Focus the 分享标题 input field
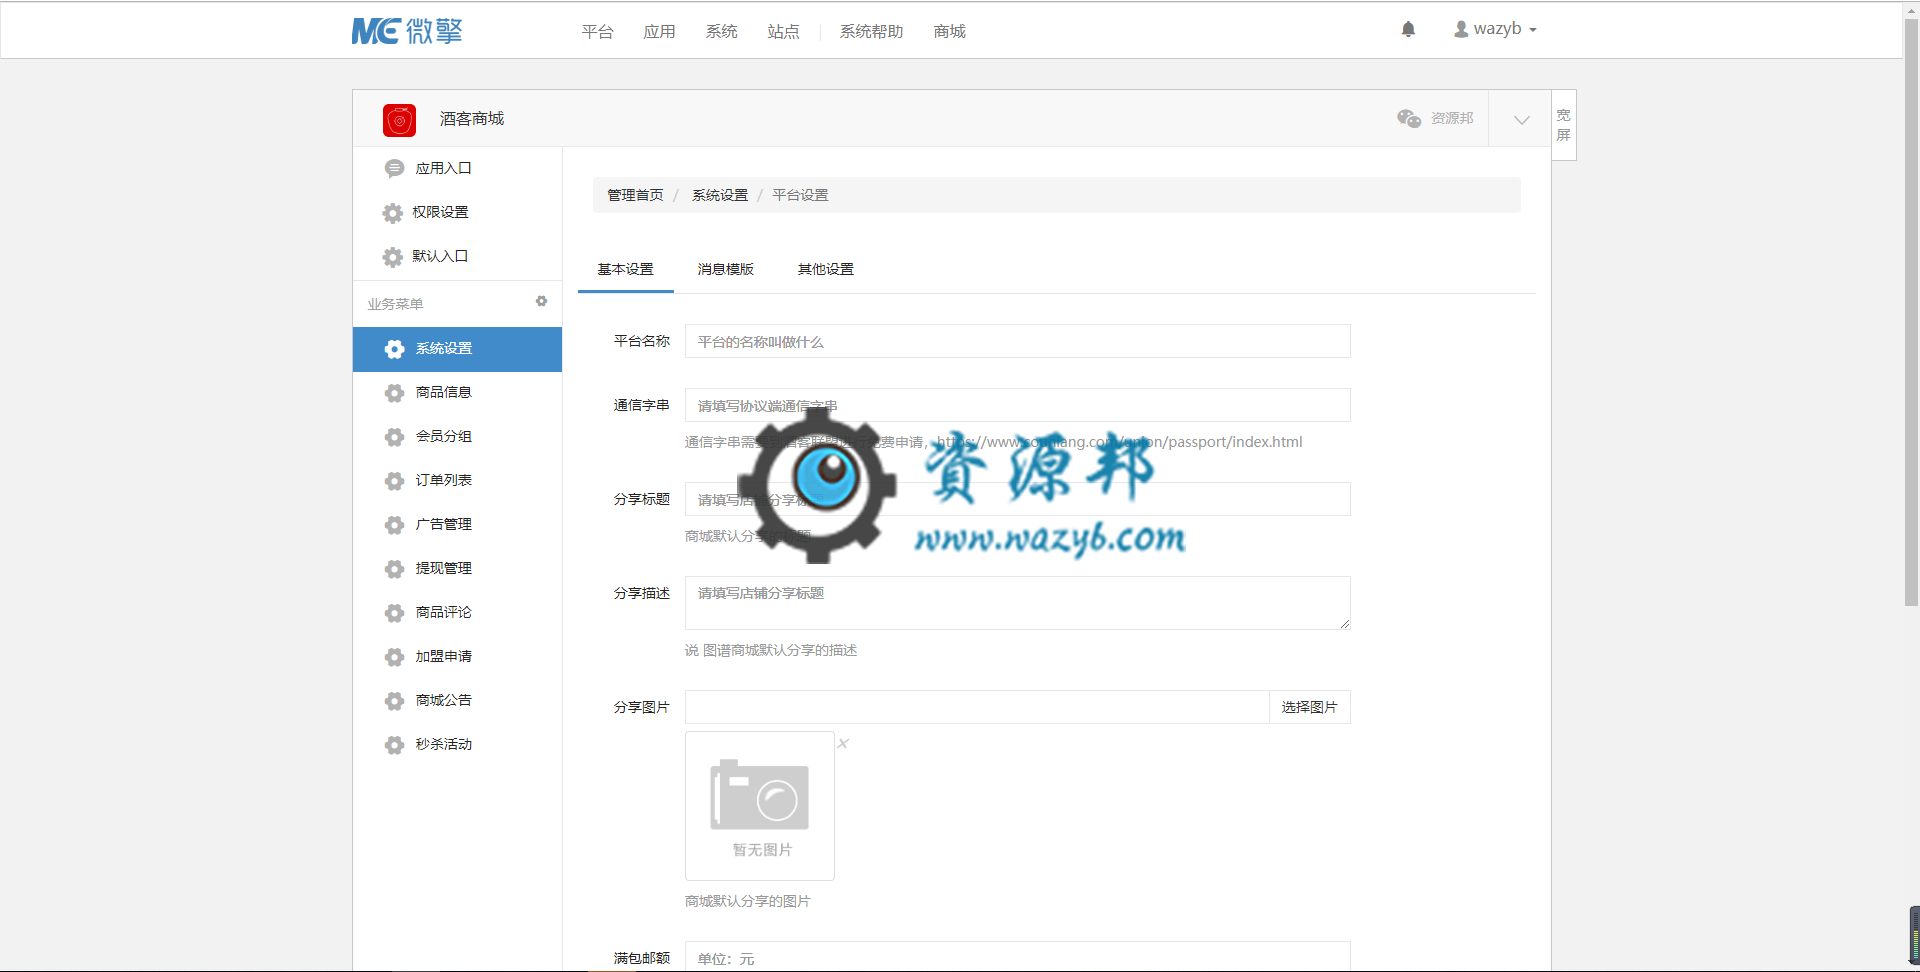The height and width of the screenshot is (972, 1920). click(x=1017, y=499)
